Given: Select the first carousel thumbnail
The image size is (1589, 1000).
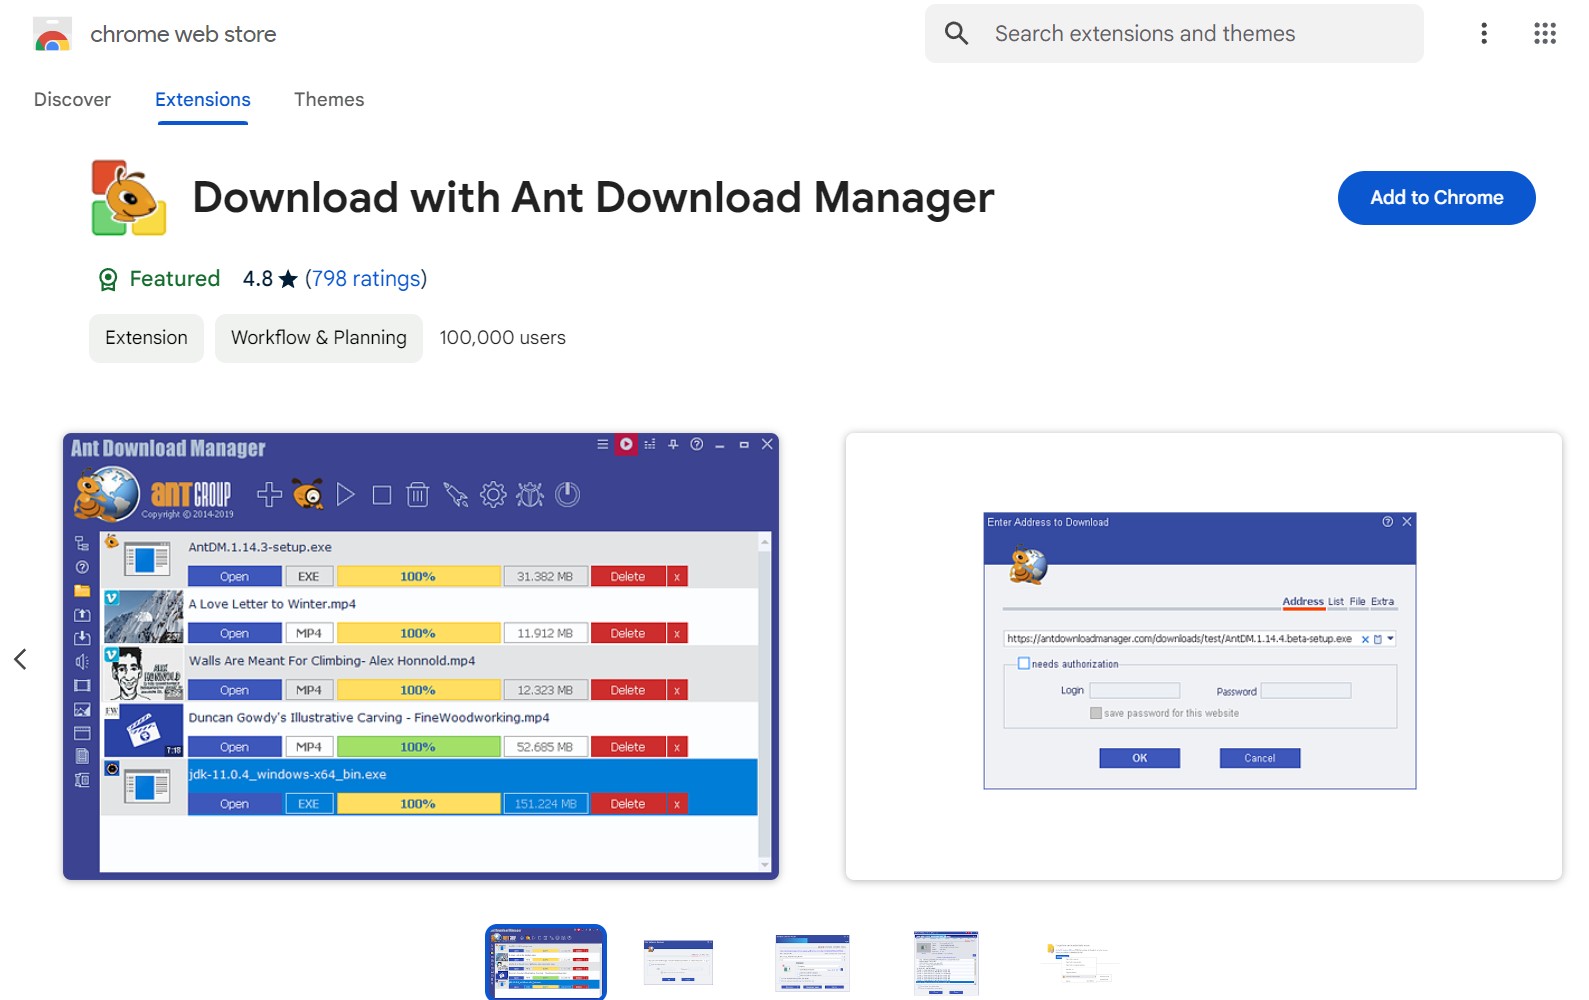Looking at the screenshot, I should coord(546,962).
